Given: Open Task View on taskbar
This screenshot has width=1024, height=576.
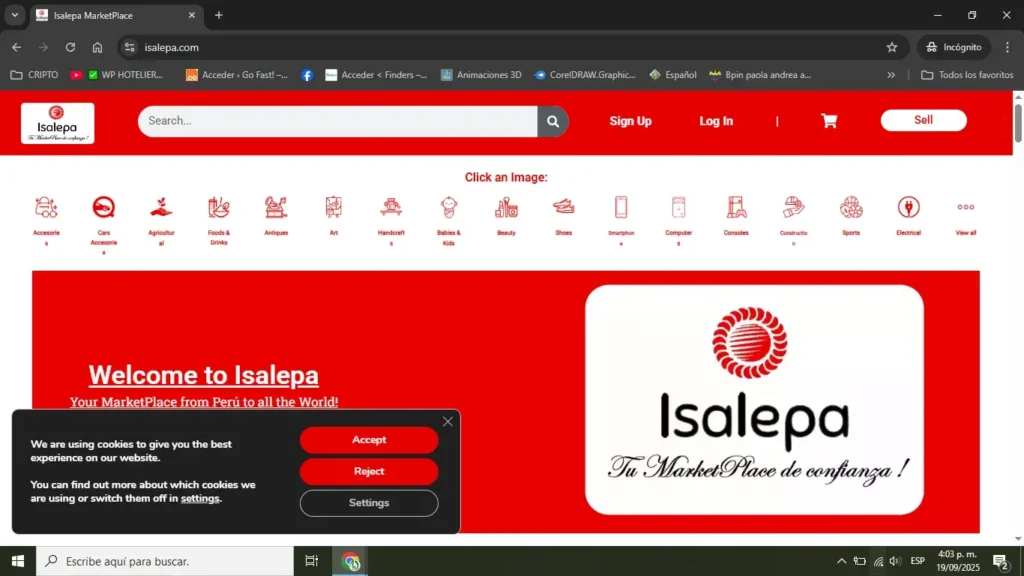Looking at the screenshot, I should click(312, 561).
